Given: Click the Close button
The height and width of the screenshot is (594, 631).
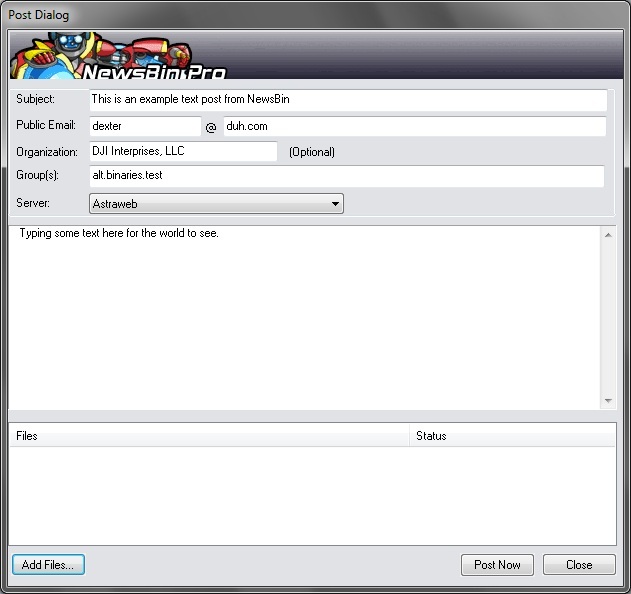Looking at the screenshot, I should click(x=579, y=565).
